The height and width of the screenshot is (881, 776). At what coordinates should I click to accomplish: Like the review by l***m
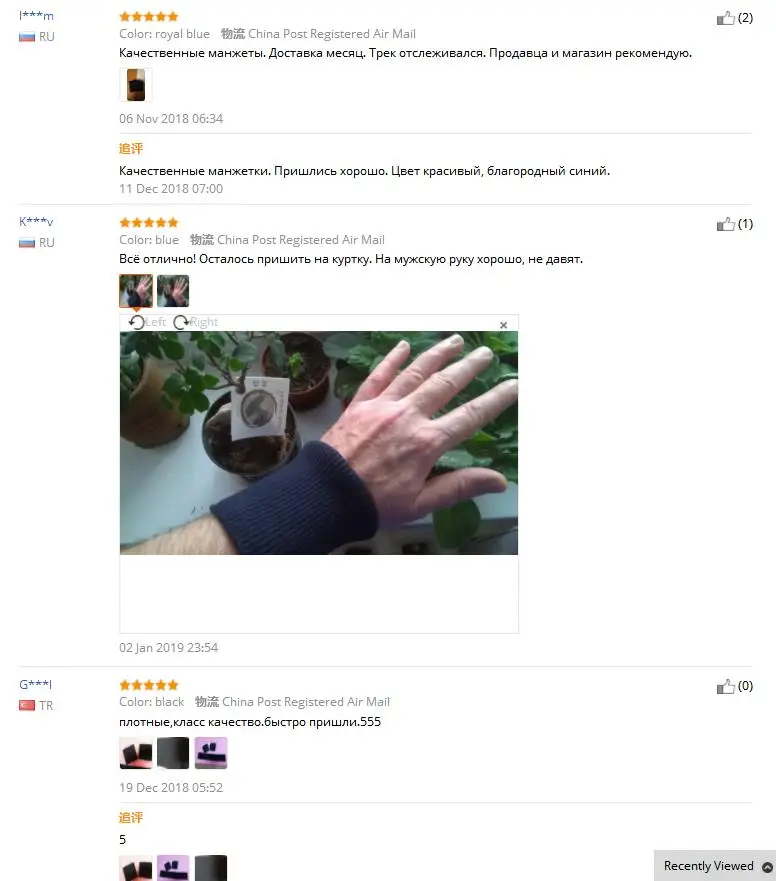tap(725, 18)
